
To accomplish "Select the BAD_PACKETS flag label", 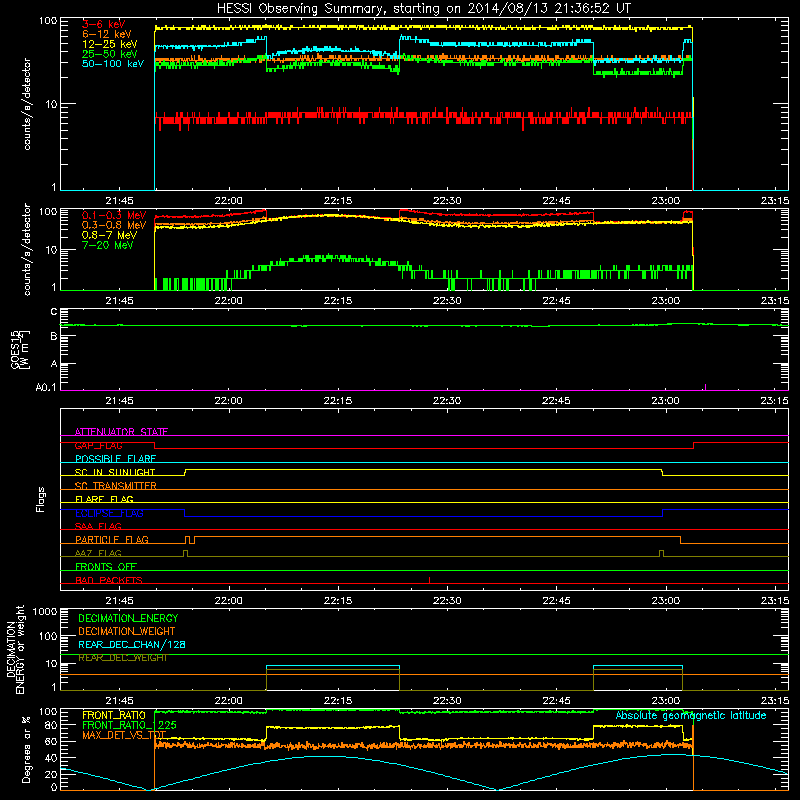I will (109, 580).
